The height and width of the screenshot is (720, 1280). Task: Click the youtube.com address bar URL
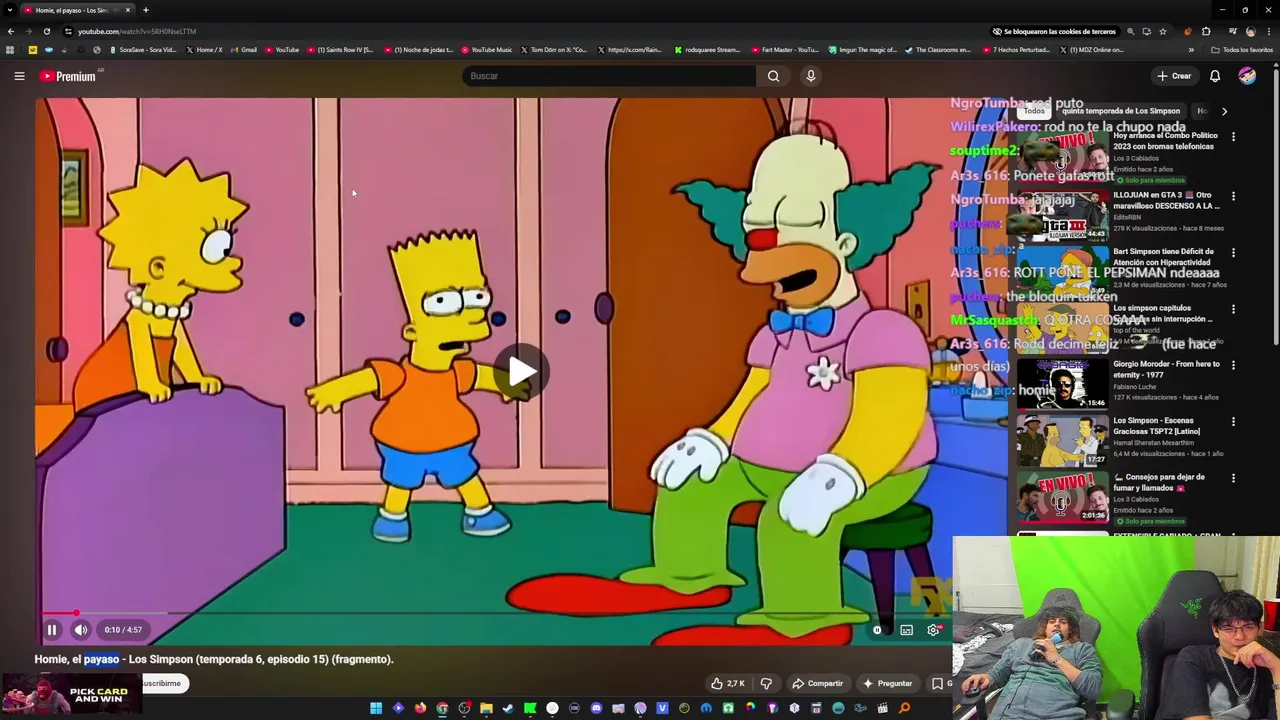137,31
